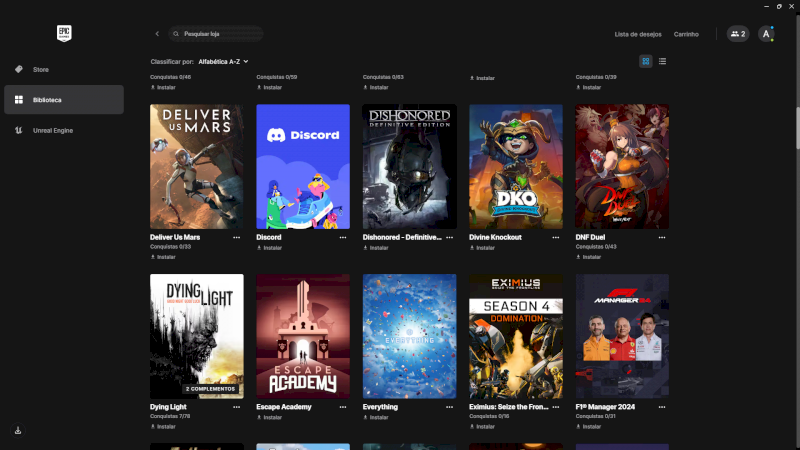Screen dimensions: 800x450
Task: Click Instalar under Discord
Action: tap(268, 247)
